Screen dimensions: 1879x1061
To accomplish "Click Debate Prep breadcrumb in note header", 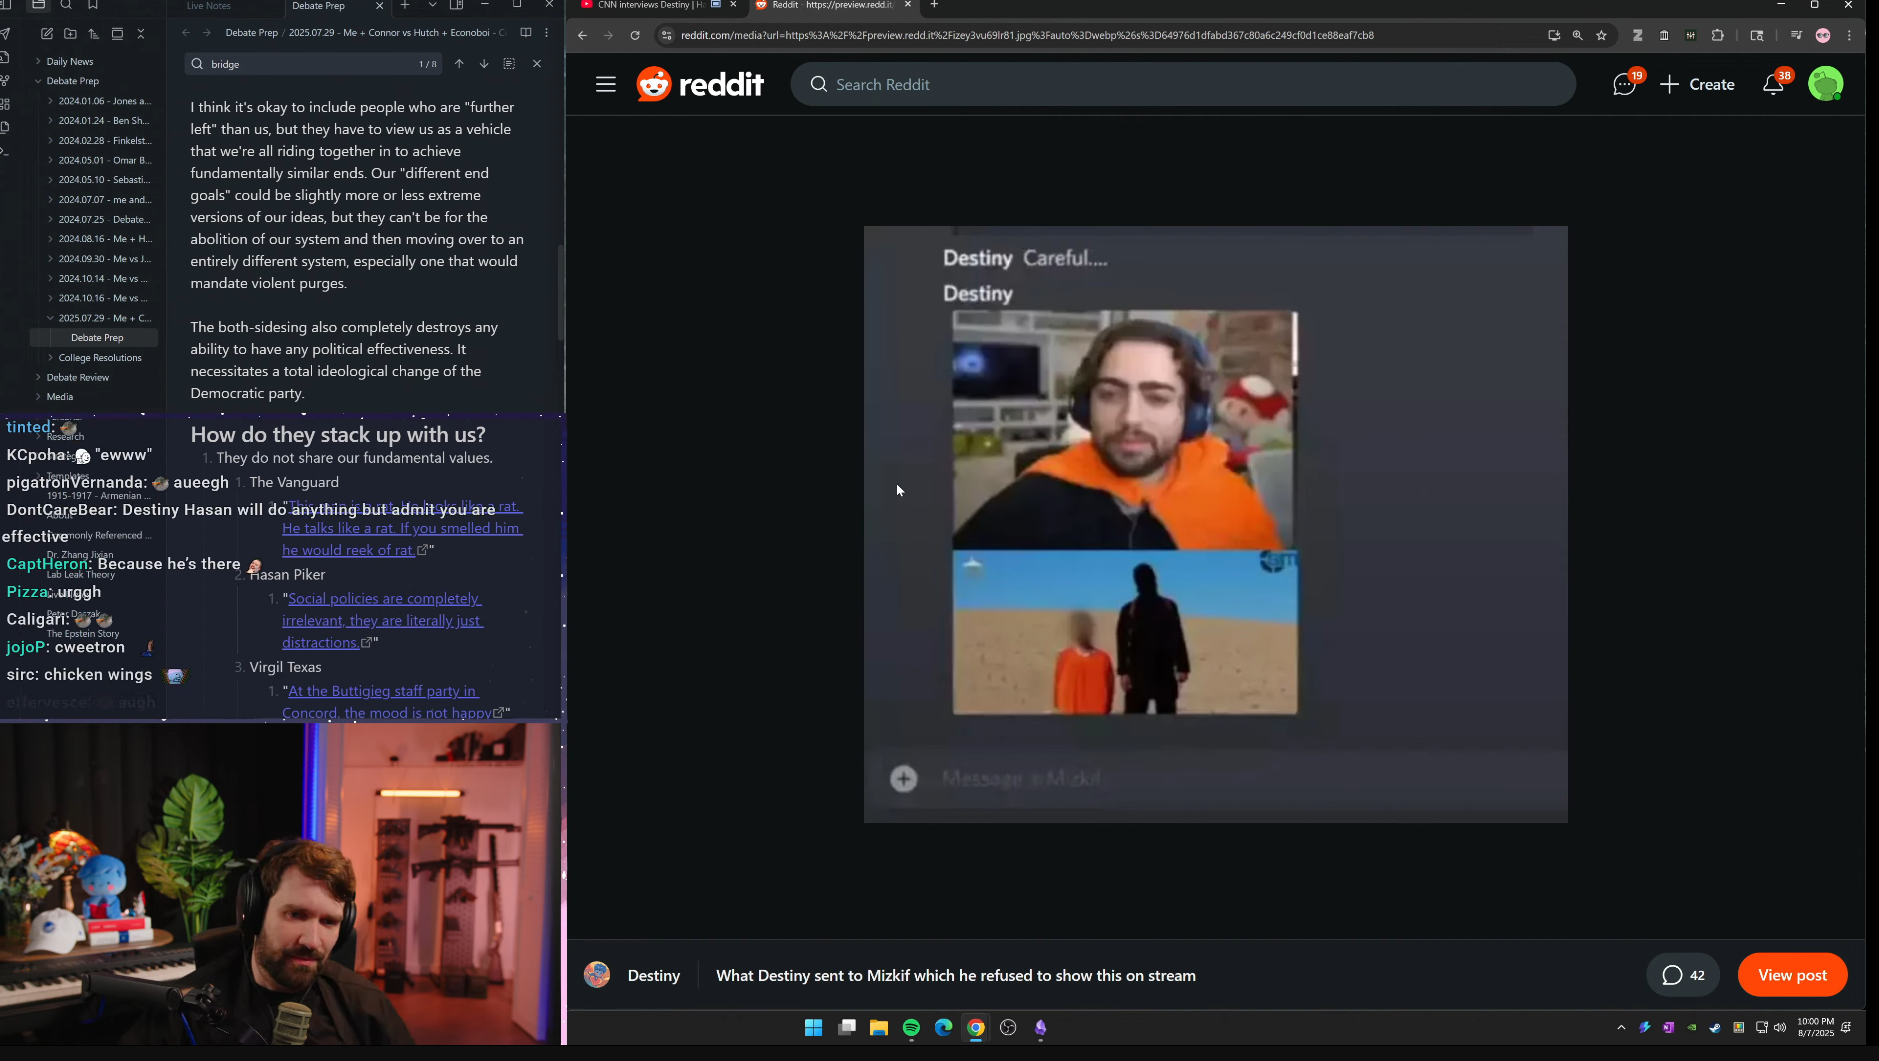I will [251, 32].
